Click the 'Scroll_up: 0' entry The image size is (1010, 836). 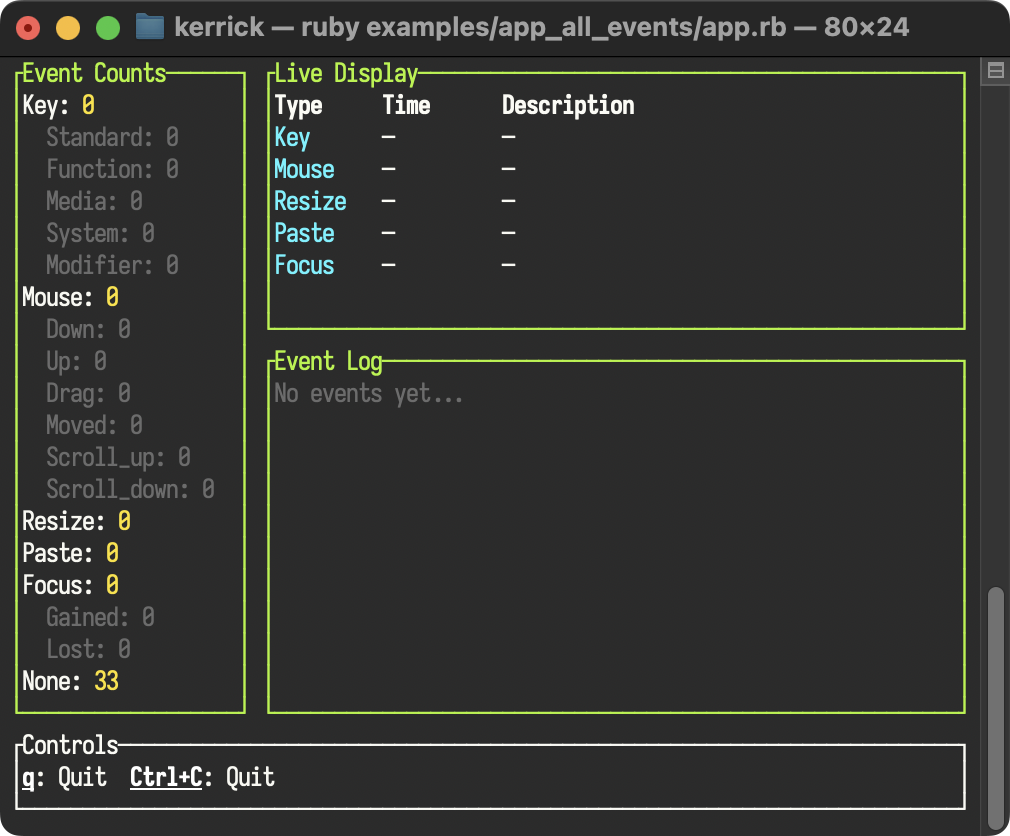pyautogui.click(x=119, y=457)
